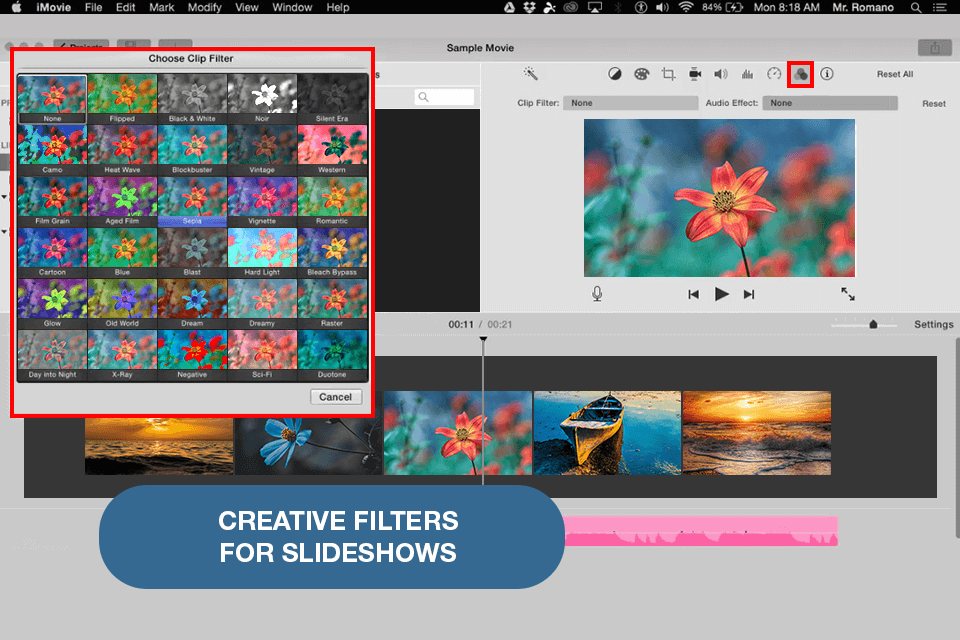This screenshot has width=960, height=640.
Task: Click the Mr. Romano user menu
Action: (863, 7)
